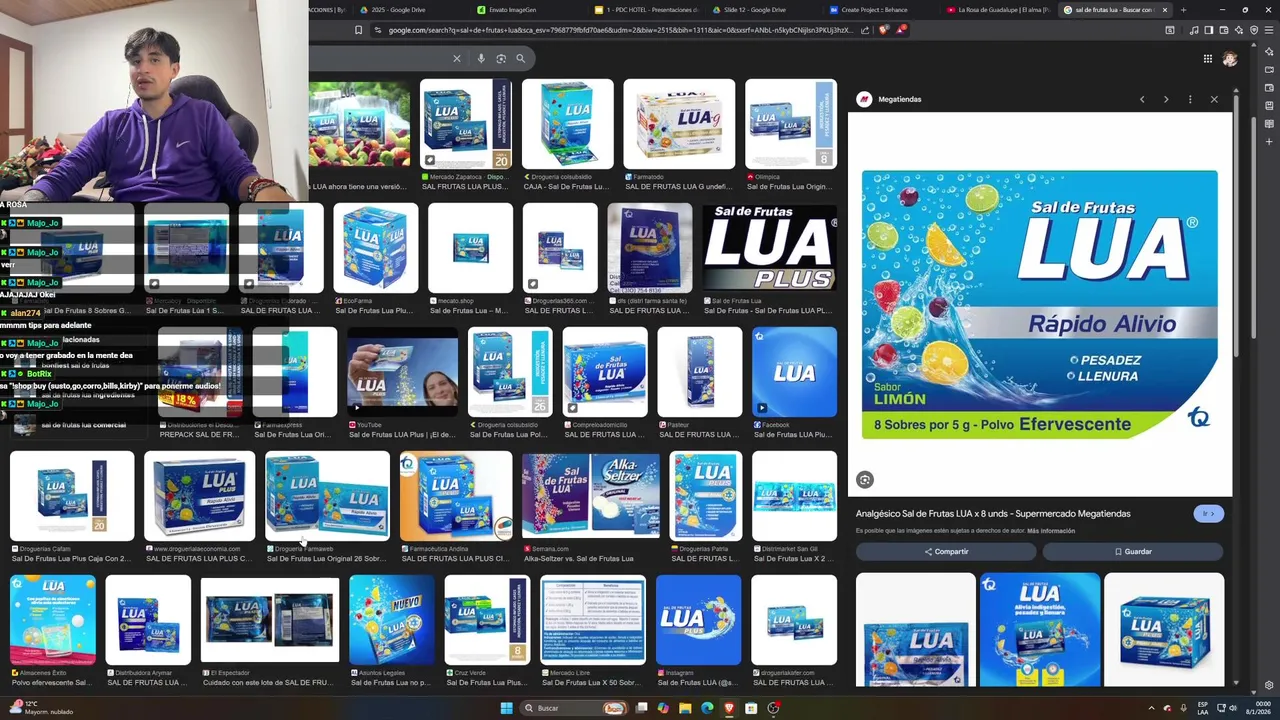
Task: Click the magnifier search submit icon
Action: (520, 59)
